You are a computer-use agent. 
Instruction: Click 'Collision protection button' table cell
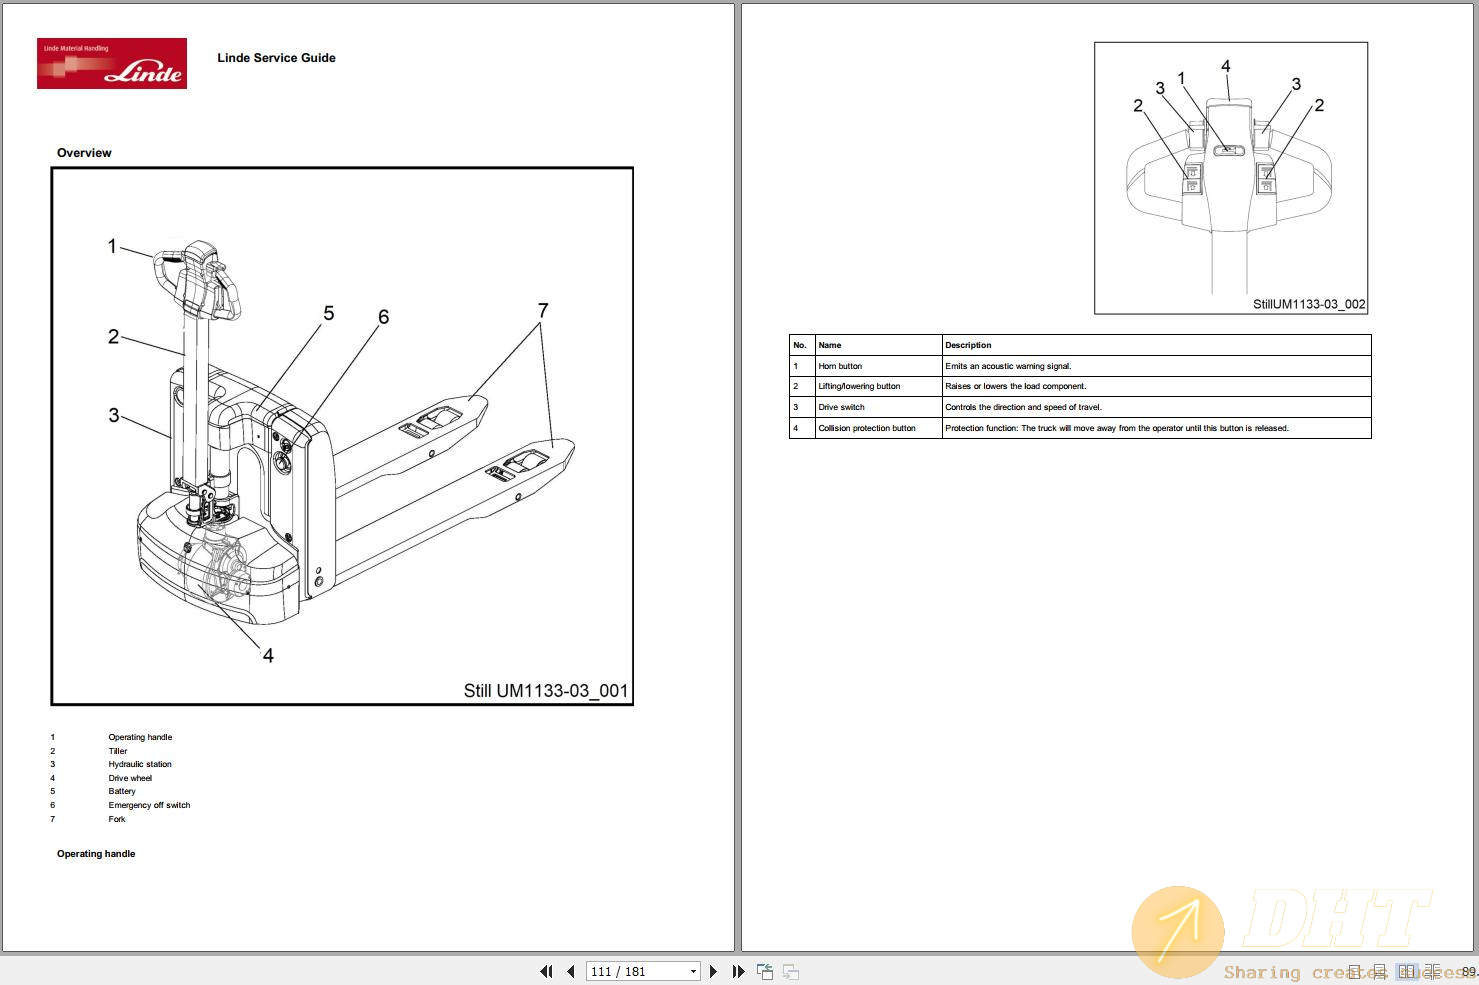click(879, 428)
